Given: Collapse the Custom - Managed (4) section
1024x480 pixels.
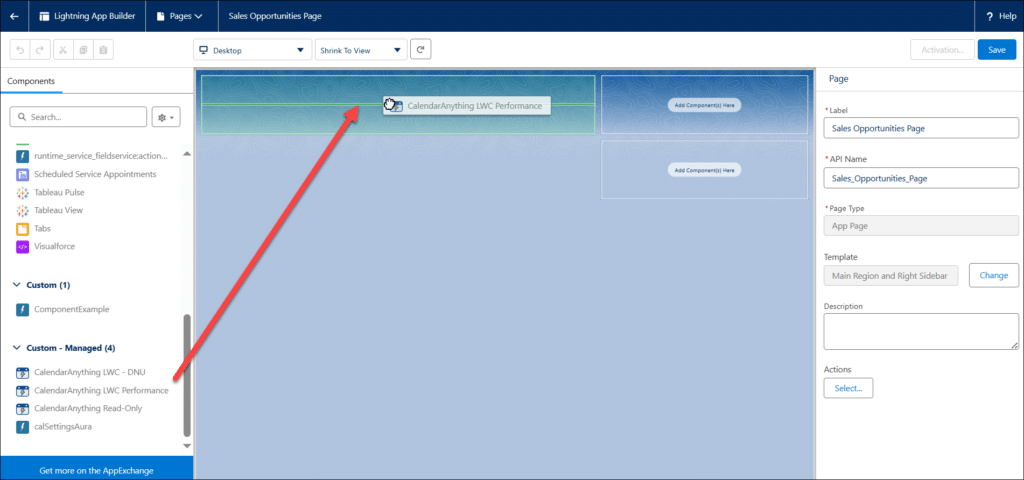Looking at the screenshot, I should pyautogui.click(x=18, y=348).
